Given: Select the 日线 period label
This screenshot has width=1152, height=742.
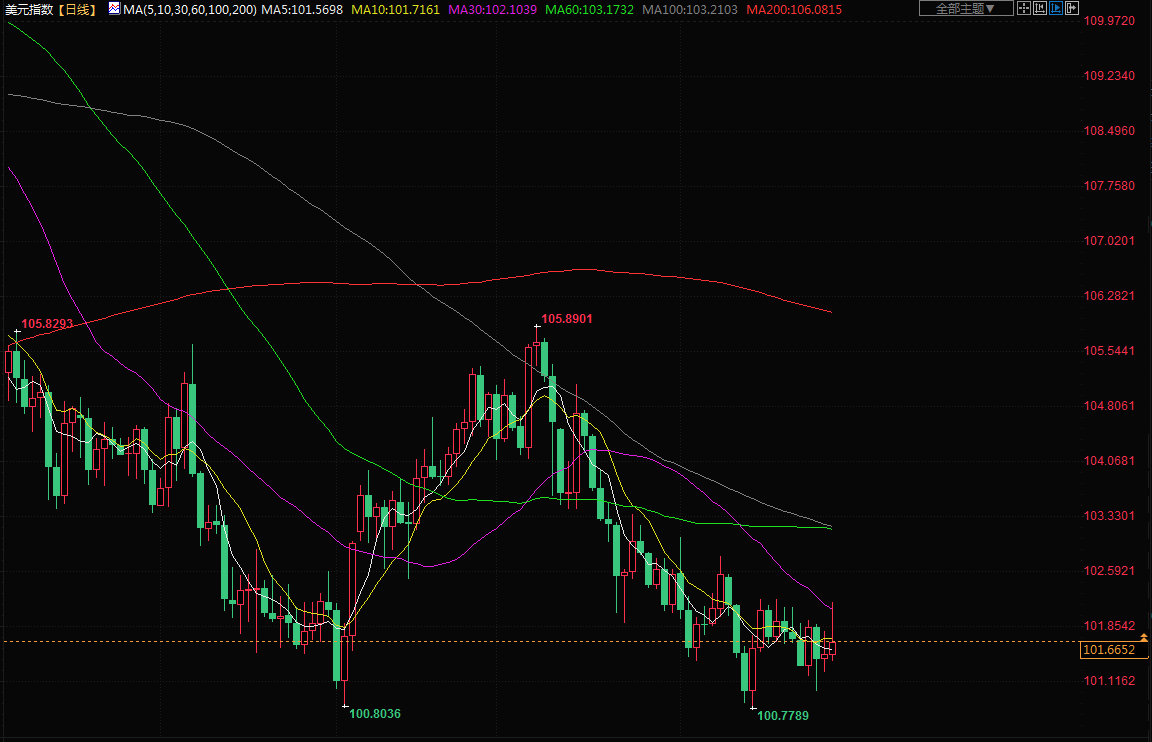Looking at the screenshot, I should (77, 9).
